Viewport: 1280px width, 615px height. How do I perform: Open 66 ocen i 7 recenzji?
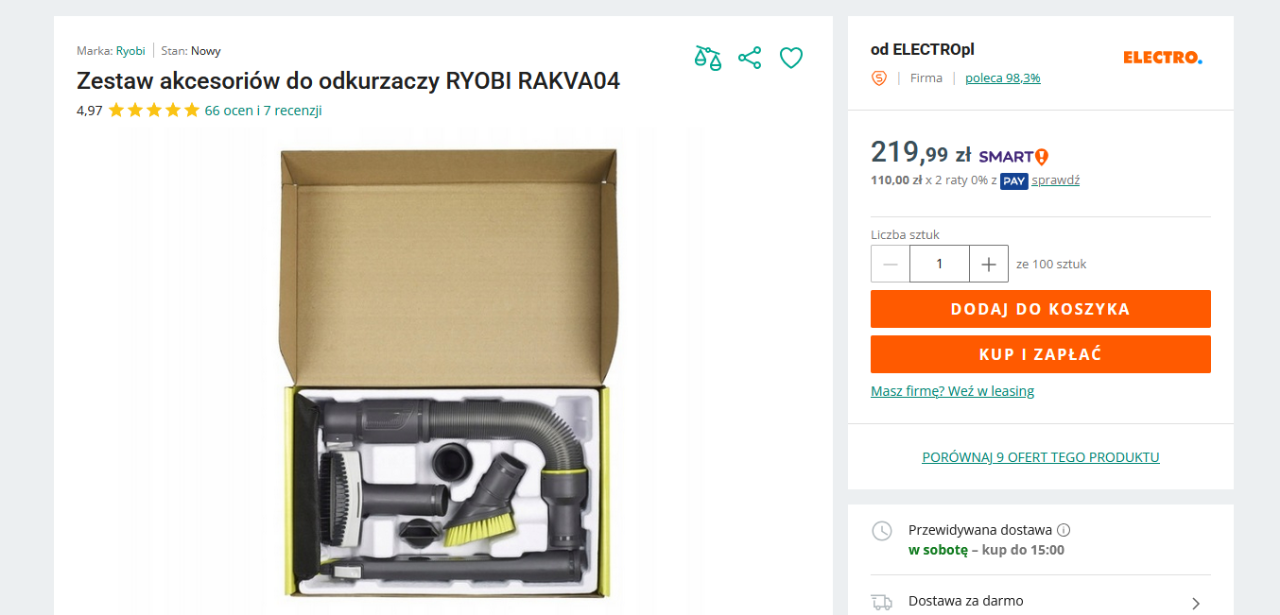coord(263,111)
